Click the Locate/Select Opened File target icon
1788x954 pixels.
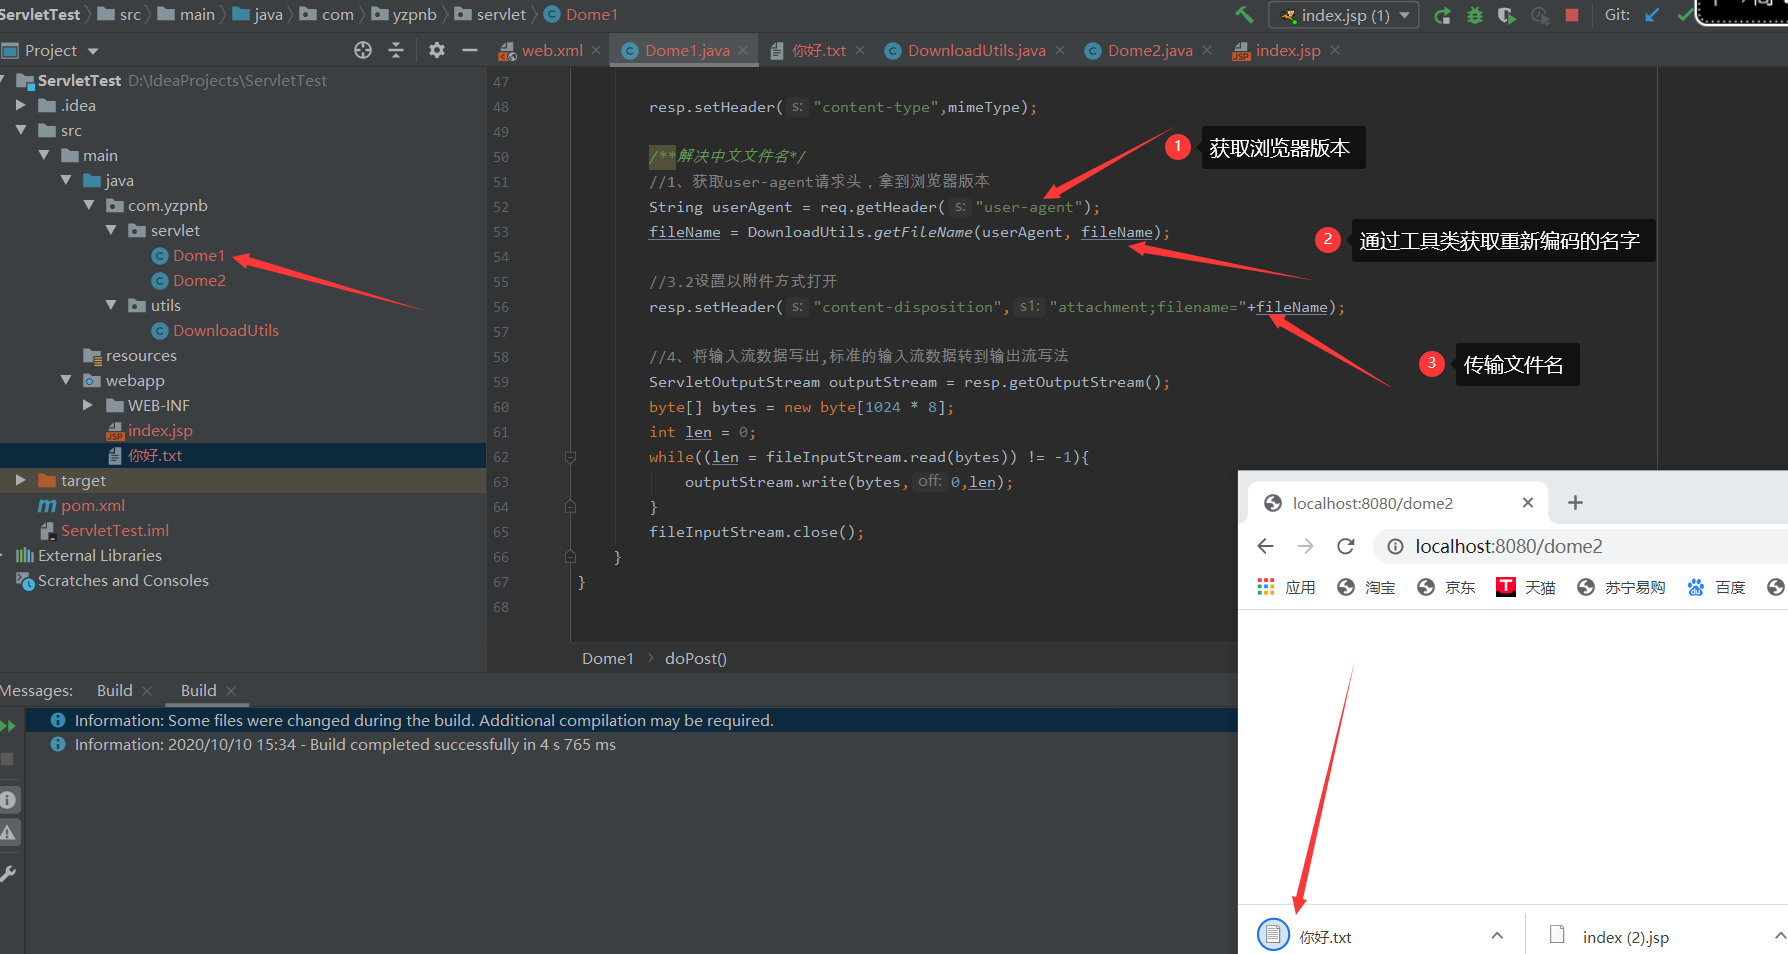coord(363,50)
